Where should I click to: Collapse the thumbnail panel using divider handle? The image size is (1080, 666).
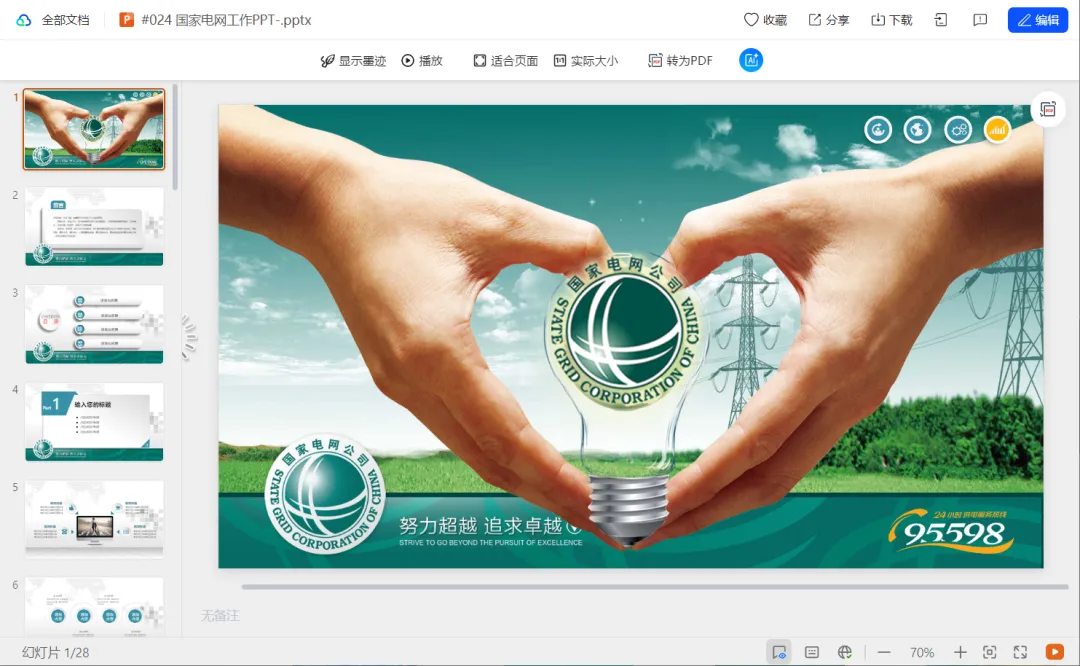click(189, 337)
